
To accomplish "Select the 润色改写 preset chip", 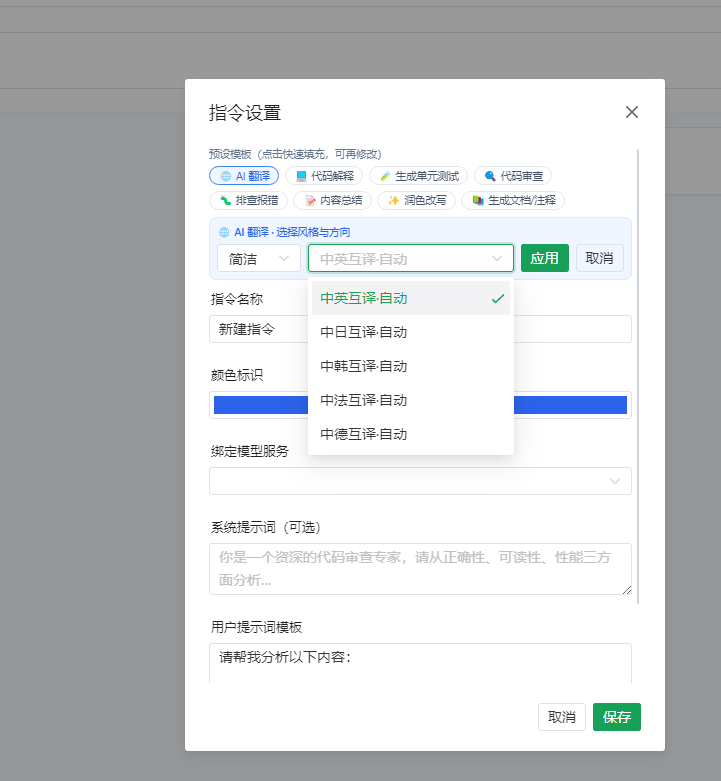I will [x=416, y=200].
